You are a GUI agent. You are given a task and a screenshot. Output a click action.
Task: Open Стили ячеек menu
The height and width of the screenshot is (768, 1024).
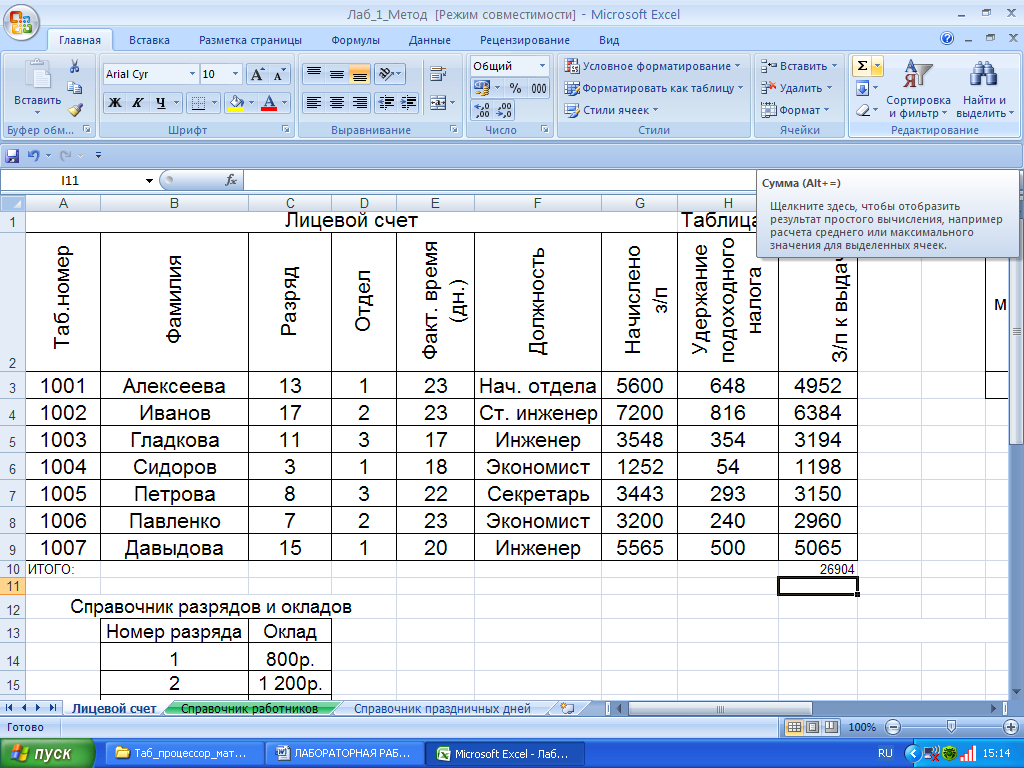coord(611,110)
